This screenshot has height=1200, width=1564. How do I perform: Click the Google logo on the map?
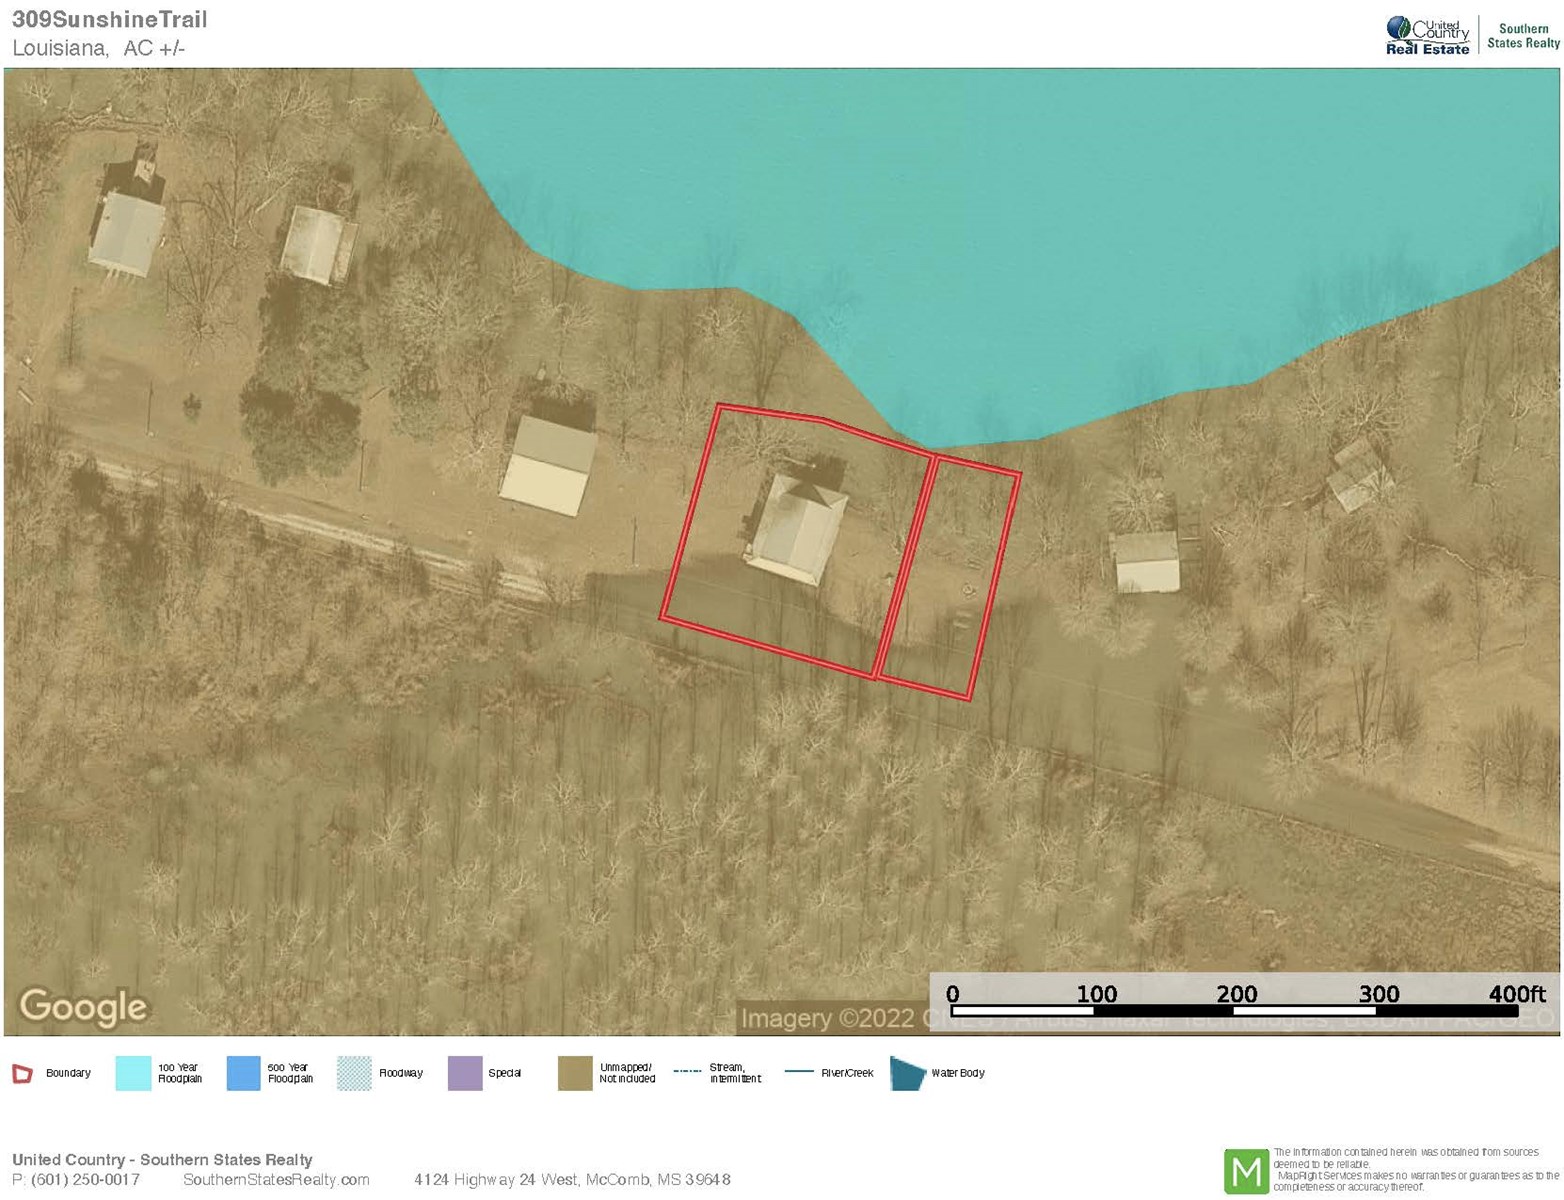pyautogui.click(x=83, y=1007)
